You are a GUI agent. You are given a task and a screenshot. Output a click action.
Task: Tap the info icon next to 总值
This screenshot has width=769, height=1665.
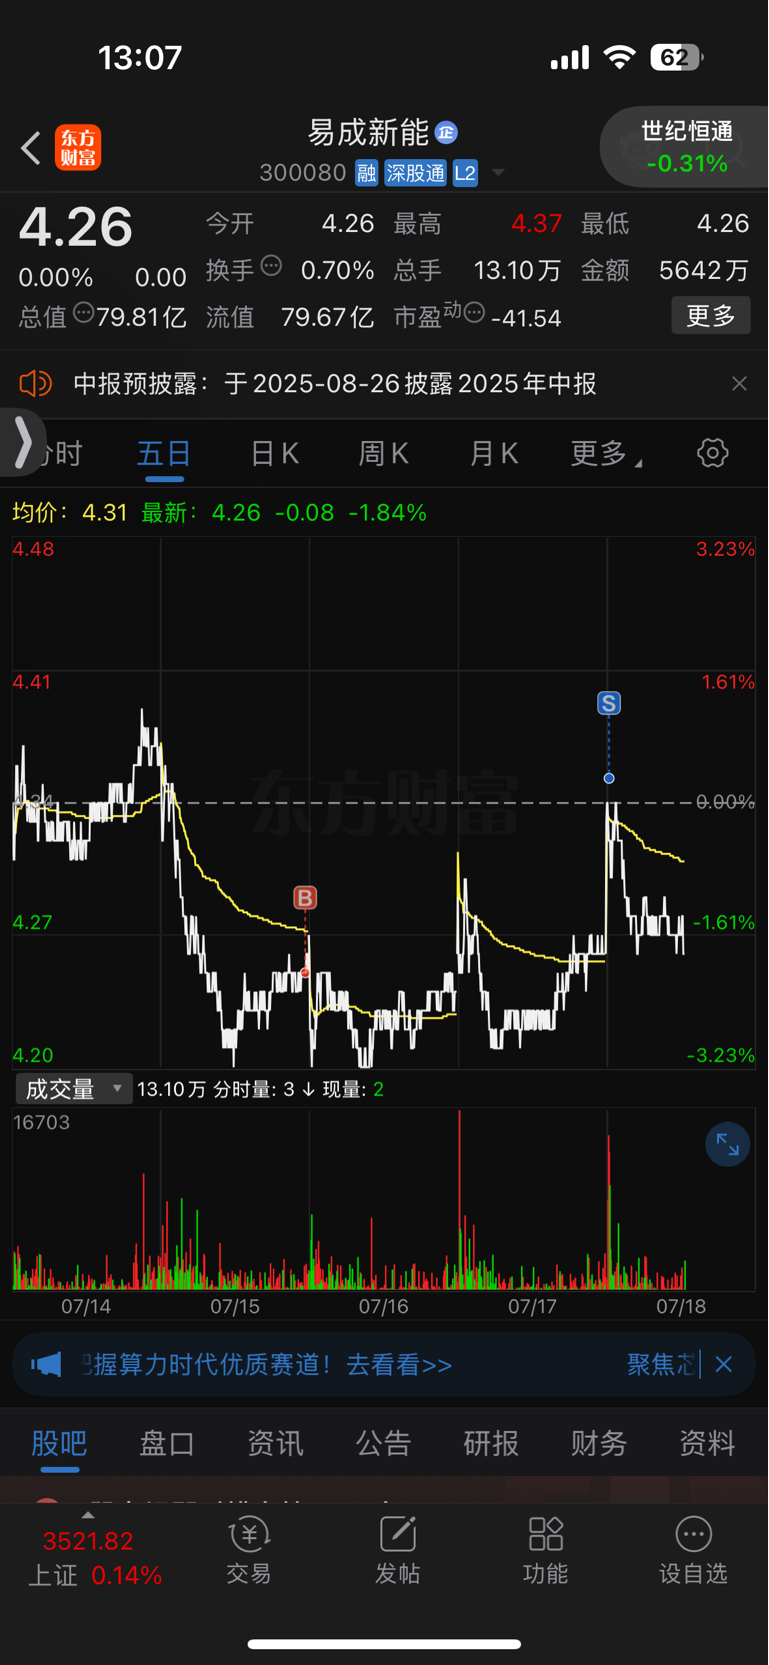click(x=84, y=313)
